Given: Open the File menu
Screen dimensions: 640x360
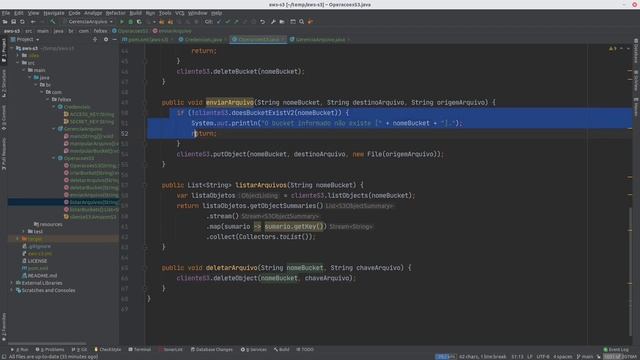Looking at the screenshot, I should 6,13.
